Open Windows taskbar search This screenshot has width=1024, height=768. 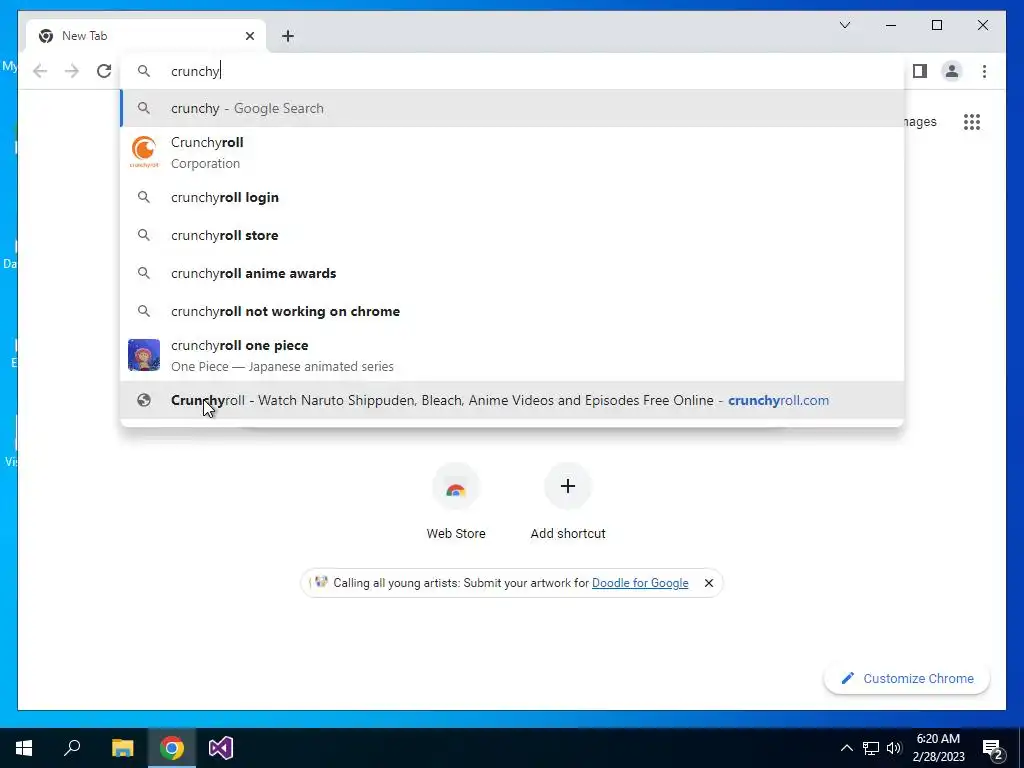pyautogui.click(x=72, y=748)
